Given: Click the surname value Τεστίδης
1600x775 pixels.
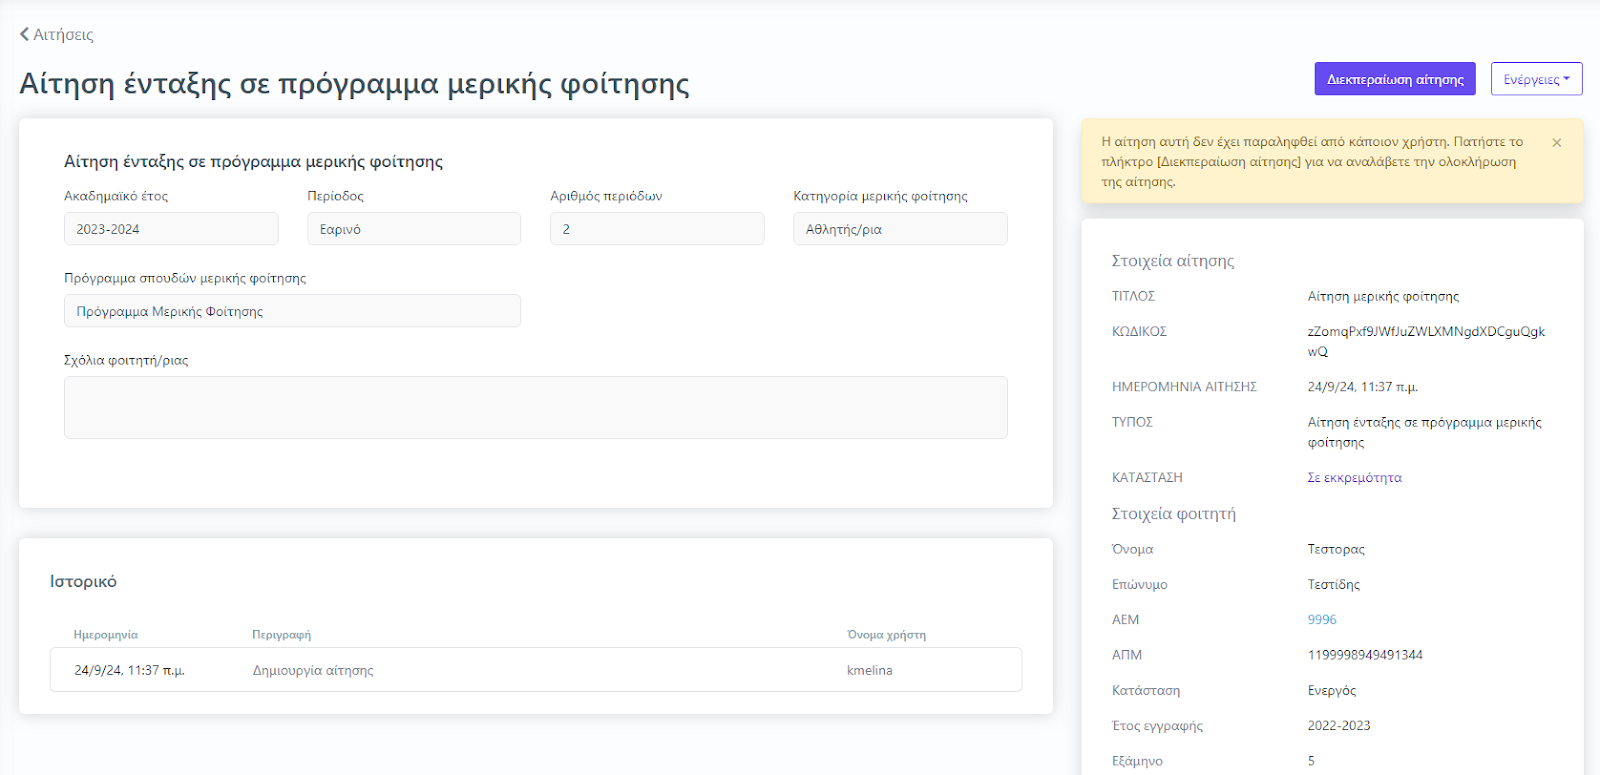Looking at the screenshot, I should point(1334,584).
